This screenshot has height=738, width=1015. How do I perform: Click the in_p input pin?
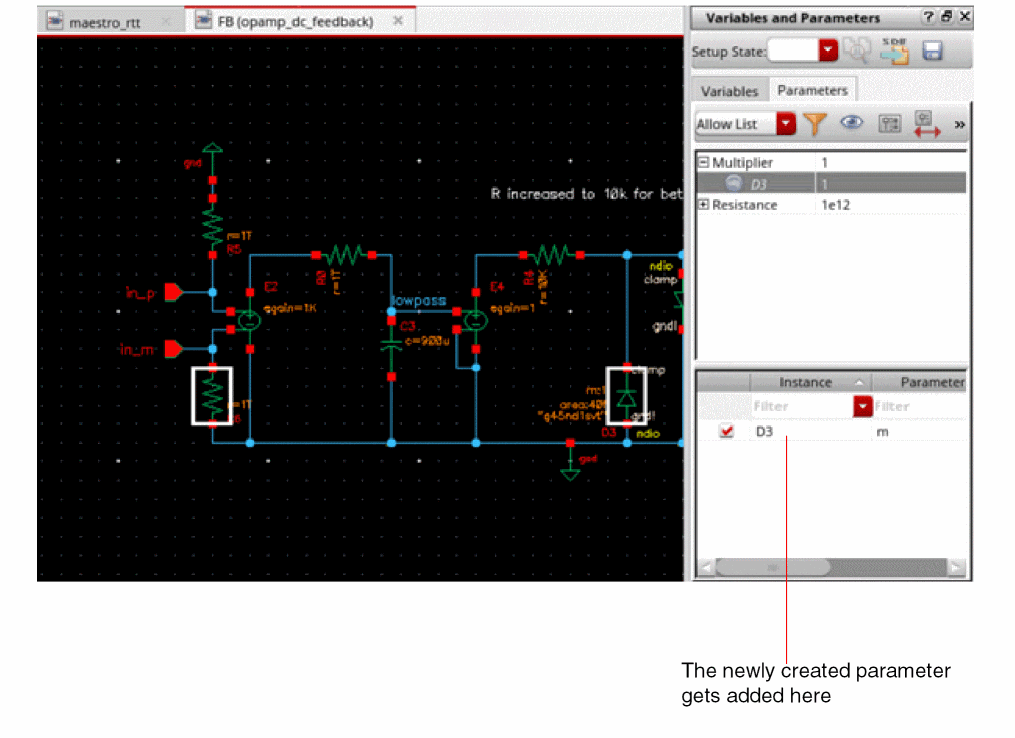tap(173, 293)
